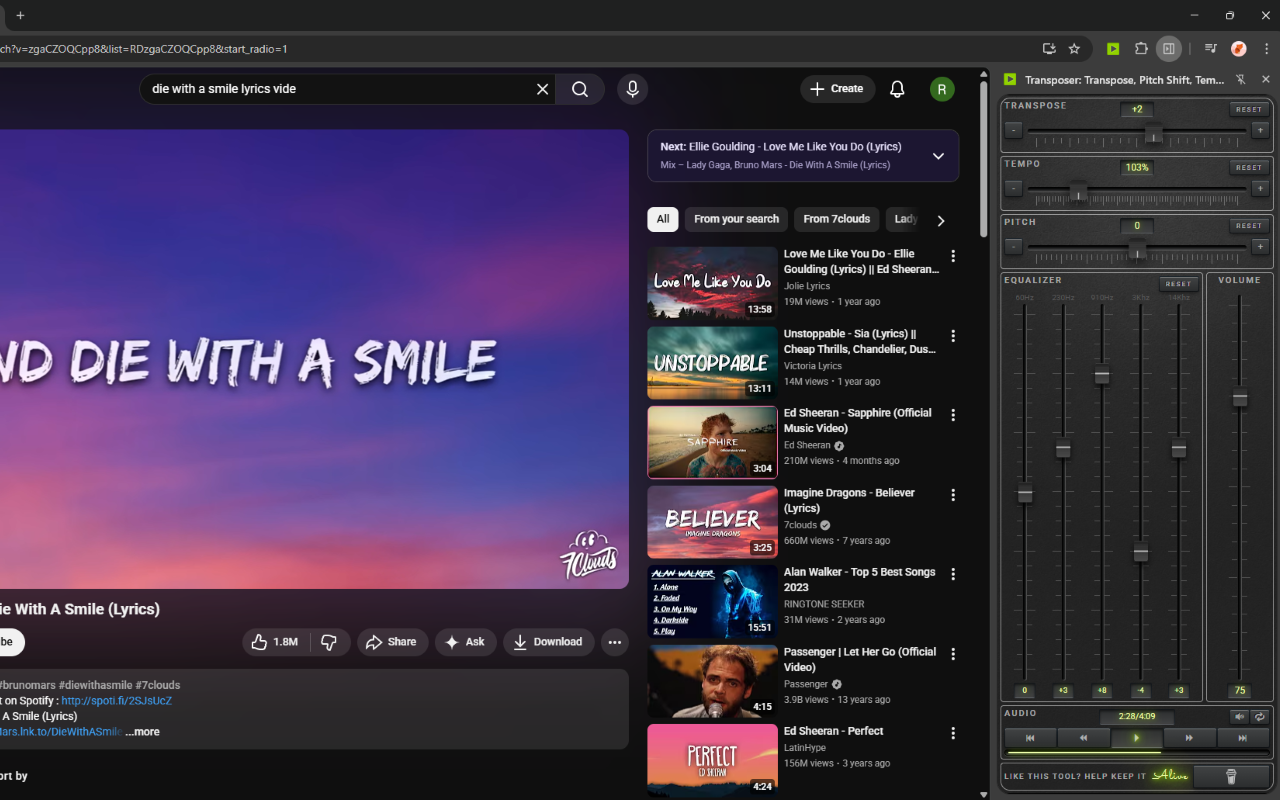This screenshot has height=800, width=1280.
Task: Rewind in Transposer audio controls
Action: pos(1083,738)
